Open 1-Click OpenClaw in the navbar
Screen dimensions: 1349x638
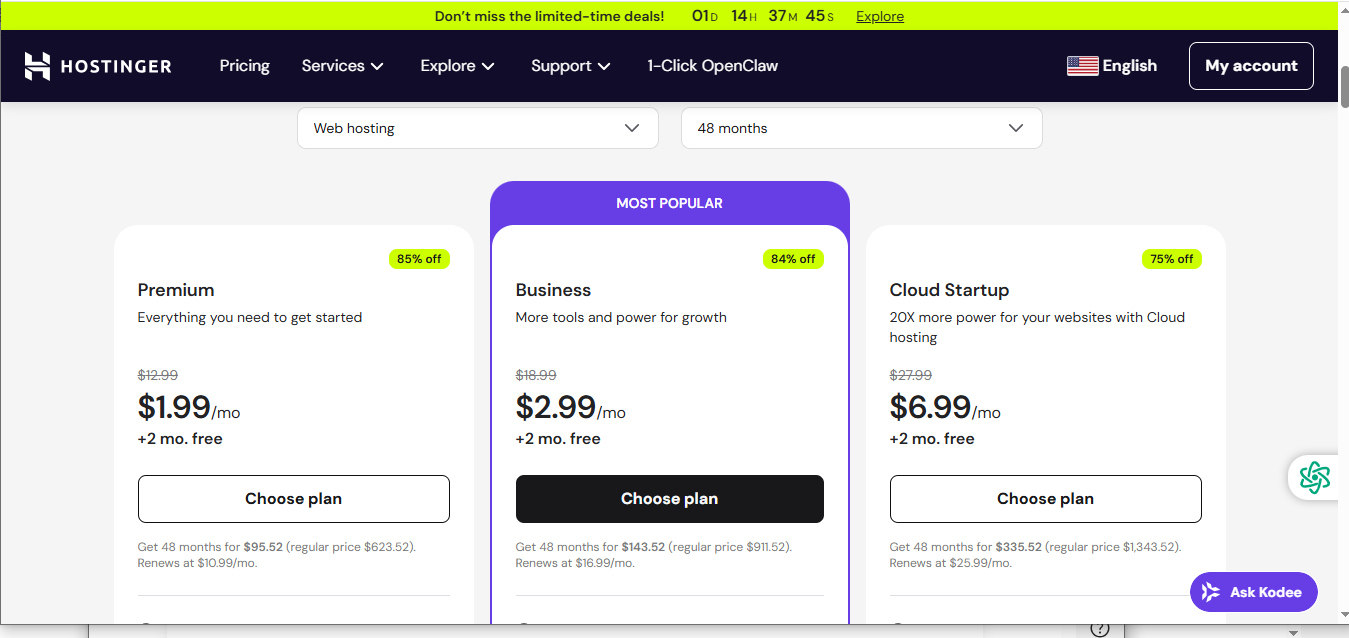pyautogui.click(x=712, y=66)
